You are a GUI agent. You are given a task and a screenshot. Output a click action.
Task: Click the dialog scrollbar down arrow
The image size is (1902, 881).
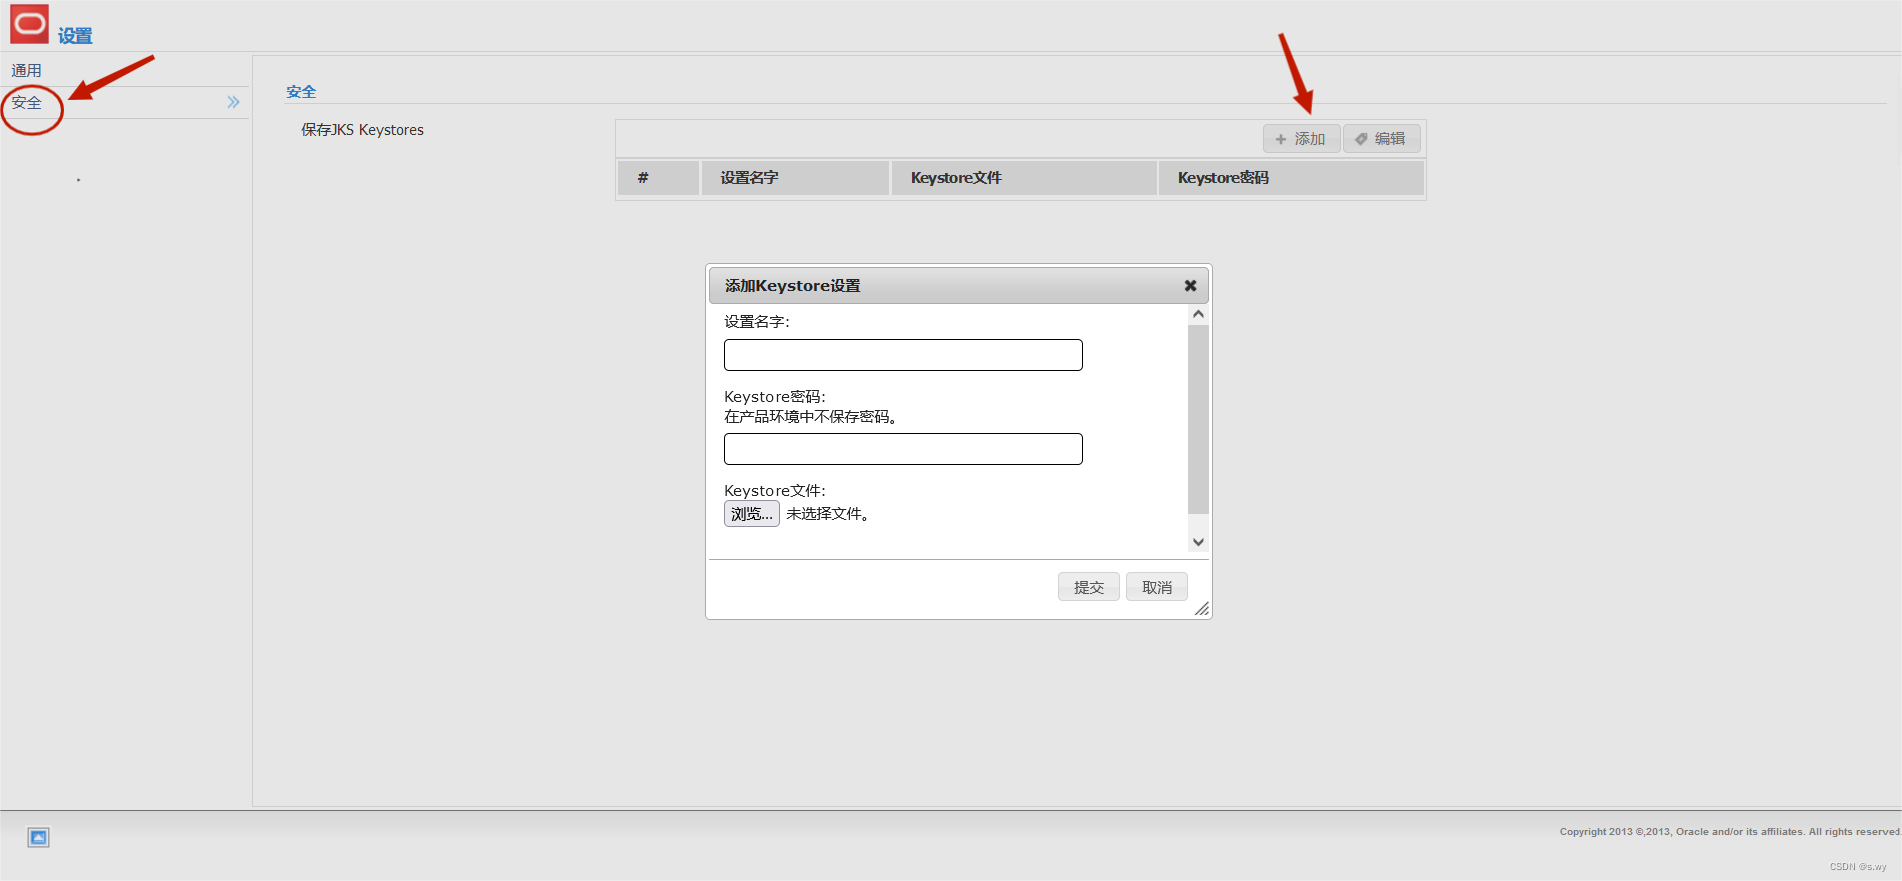tap(1198, 542)
